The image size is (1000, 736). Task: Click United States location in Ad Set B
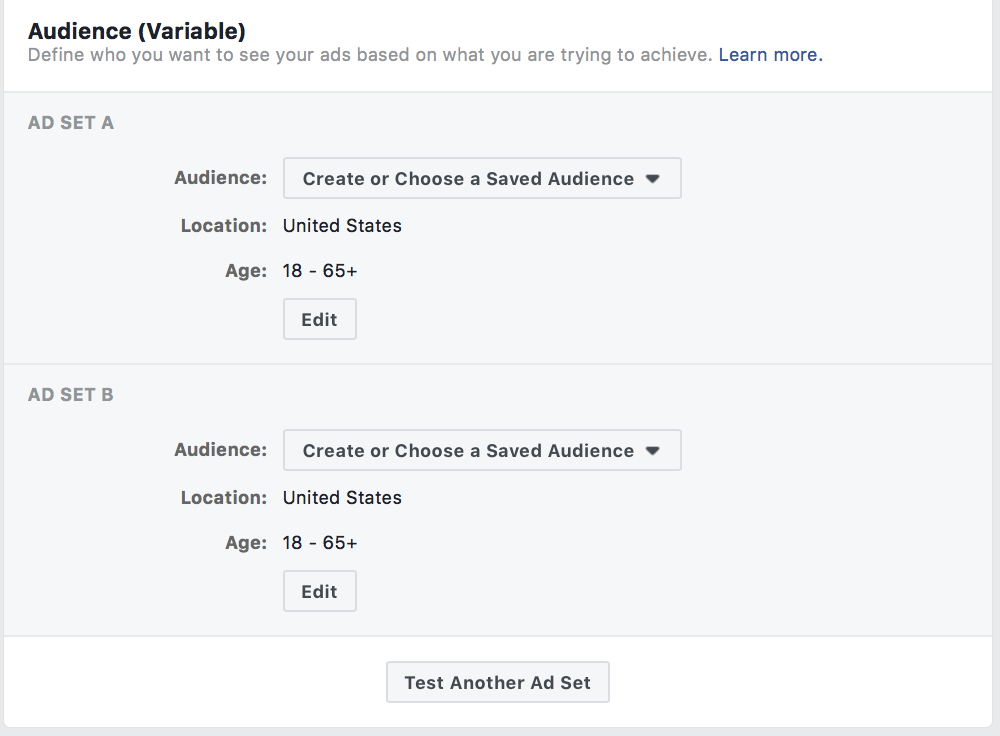[x=342, y=498]
